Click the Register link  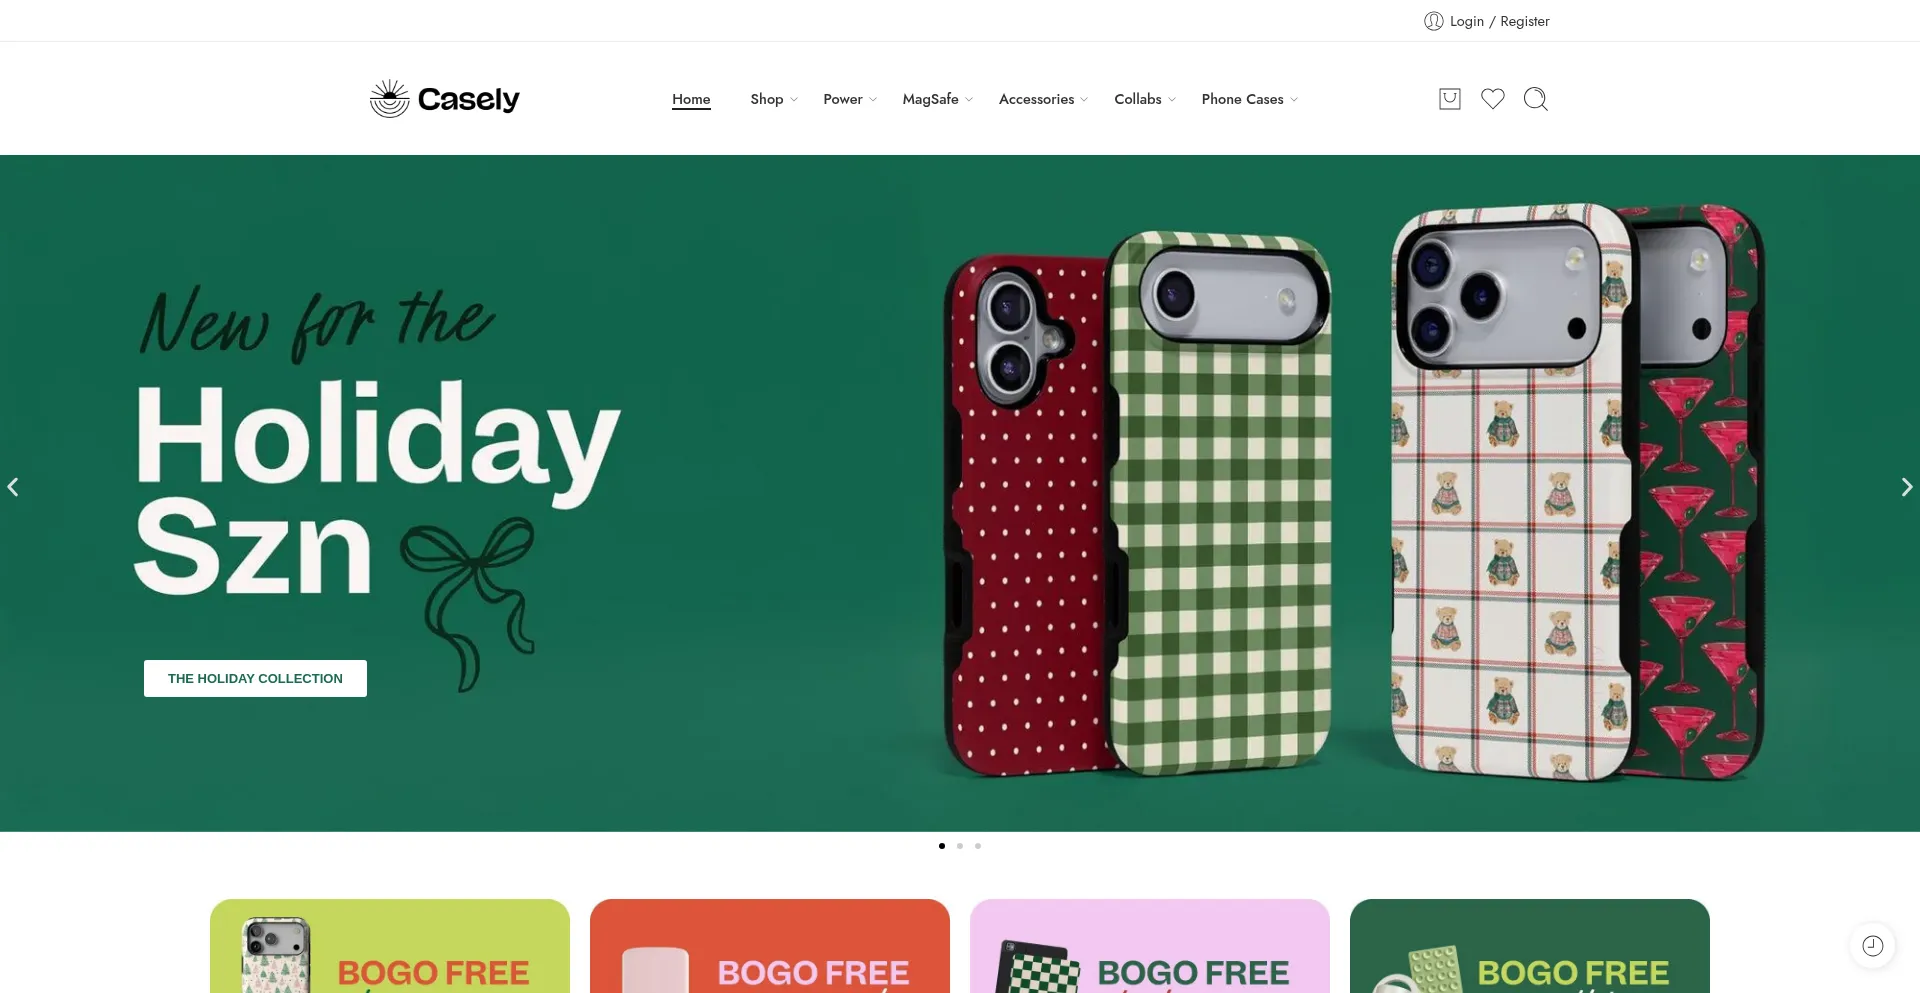pos(1524,21)
